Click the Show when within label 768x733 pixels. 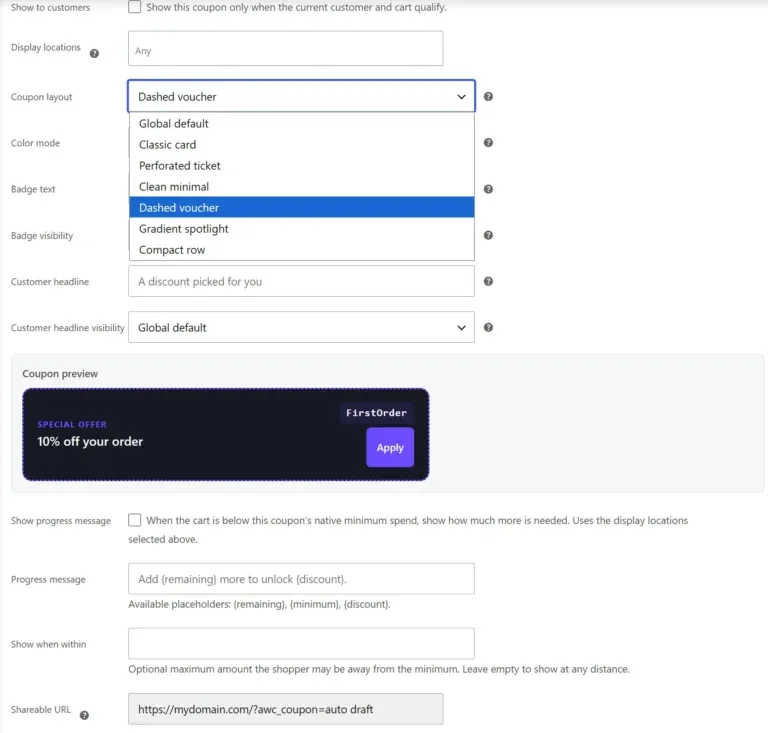click(x=48, y=644)
